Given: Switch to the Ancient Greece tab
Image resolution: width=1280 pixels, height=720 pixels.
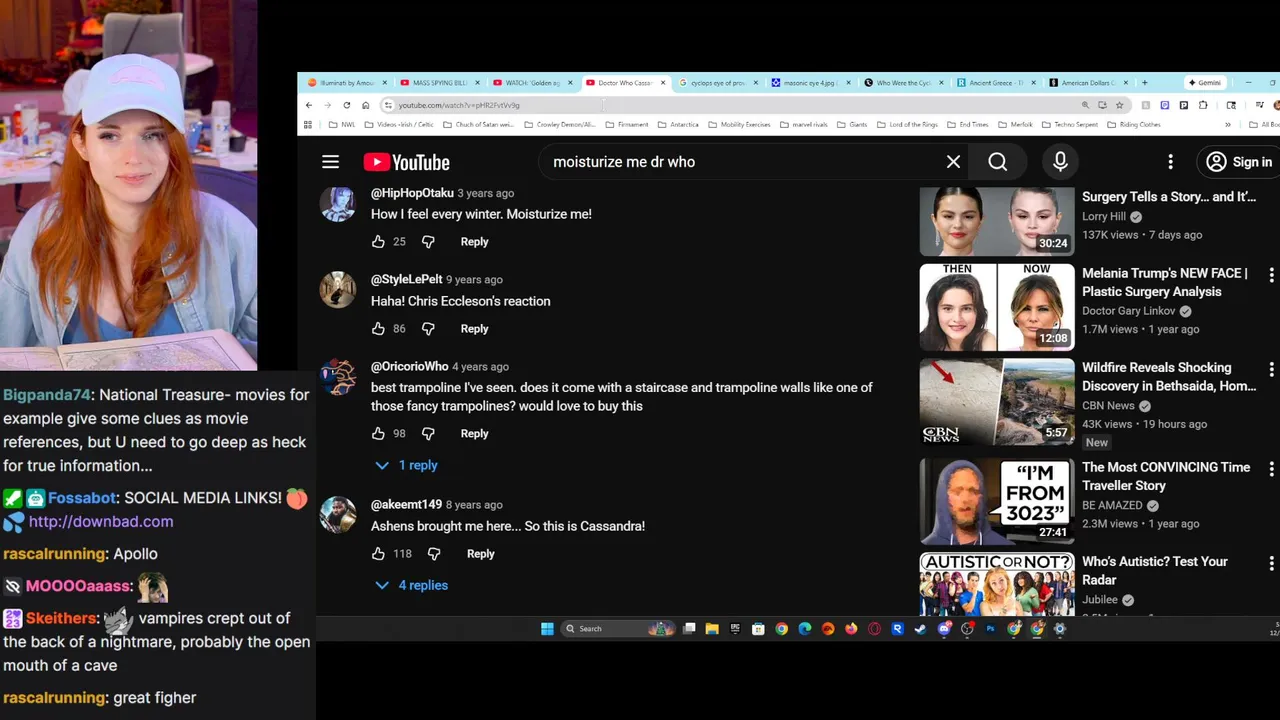Looking at the screenshot, I should [996, 83].
